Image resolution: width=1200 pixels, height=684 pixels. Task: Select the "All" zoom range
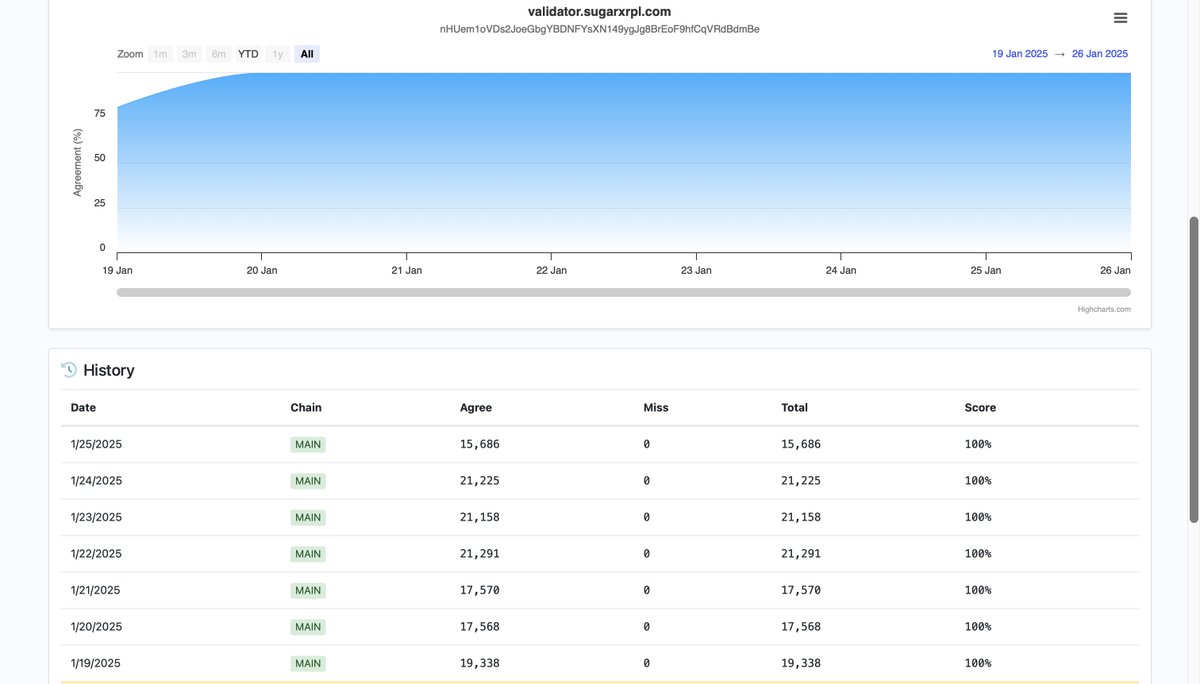click(306, 54)
